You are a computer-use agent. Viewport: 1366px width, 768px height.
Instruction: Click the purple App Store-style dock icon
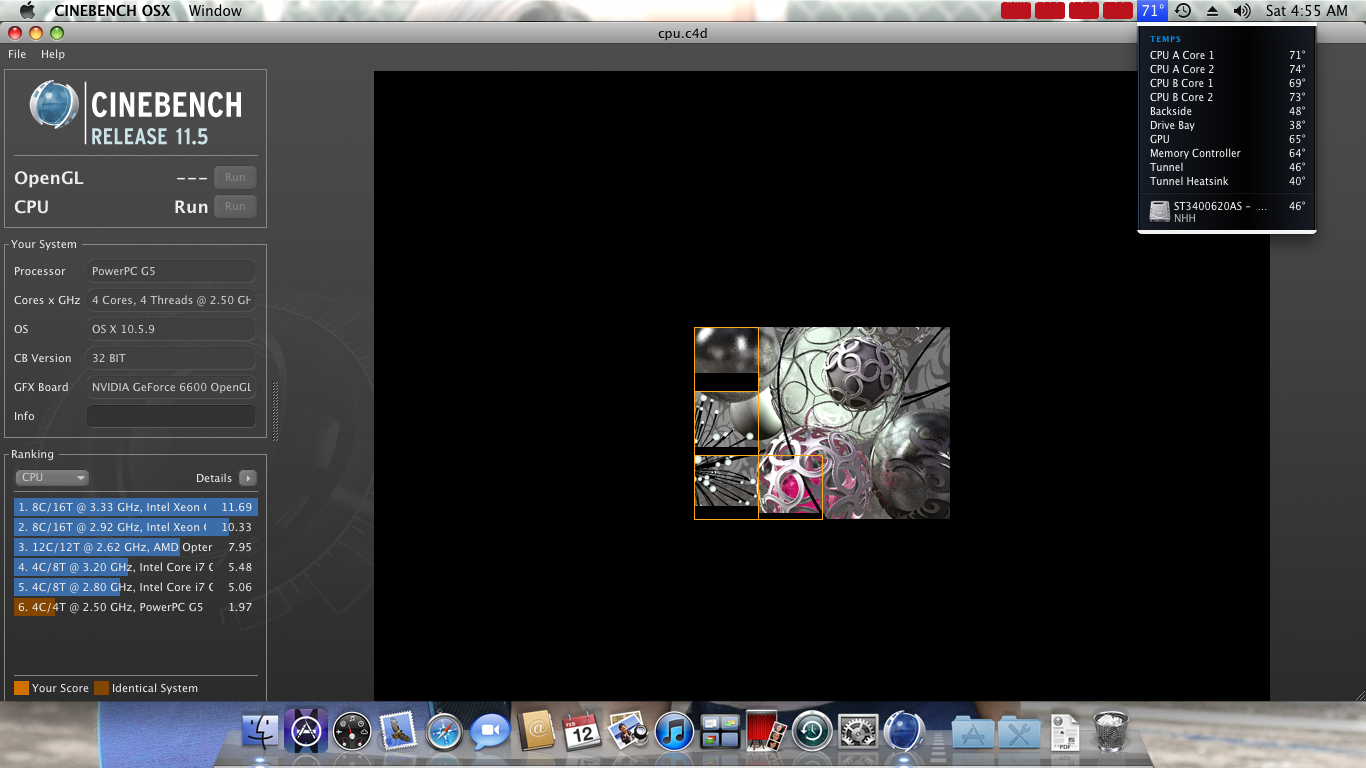click(306, 731)
